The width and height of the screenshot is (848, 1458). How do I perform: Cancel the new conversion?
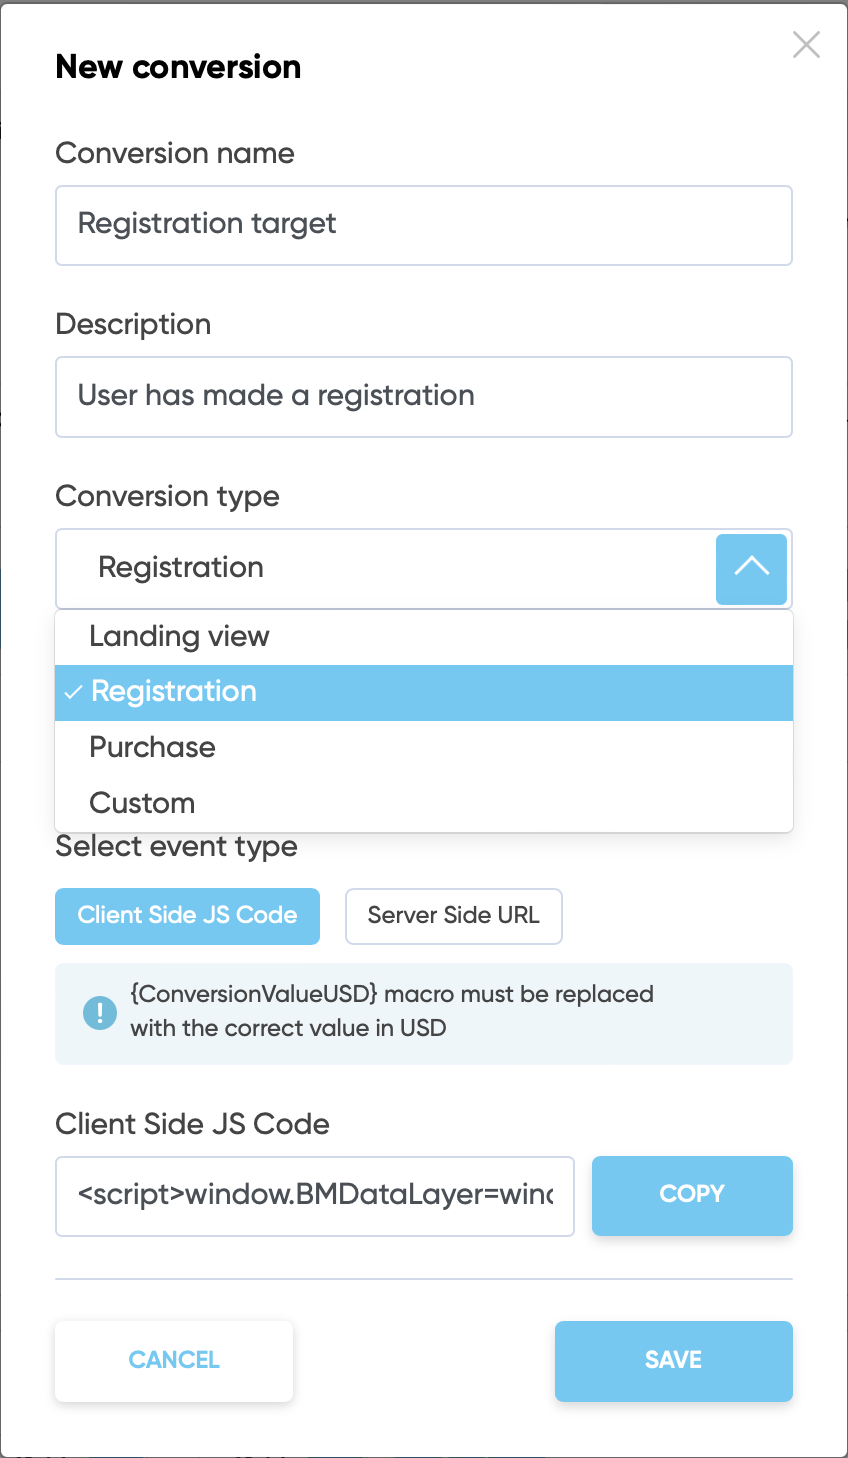174,1361
